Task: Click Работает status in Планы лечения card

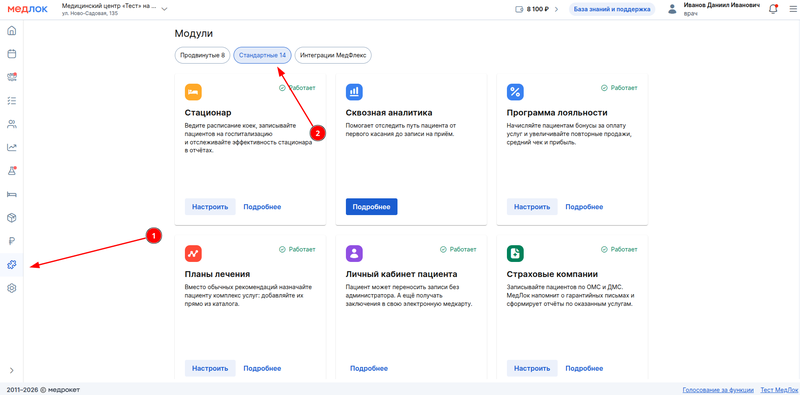Action: point(297,249)
